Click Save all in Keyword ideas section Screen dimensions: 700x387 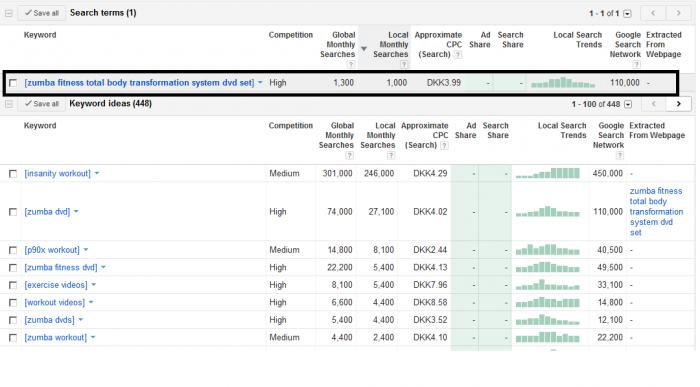42,104
